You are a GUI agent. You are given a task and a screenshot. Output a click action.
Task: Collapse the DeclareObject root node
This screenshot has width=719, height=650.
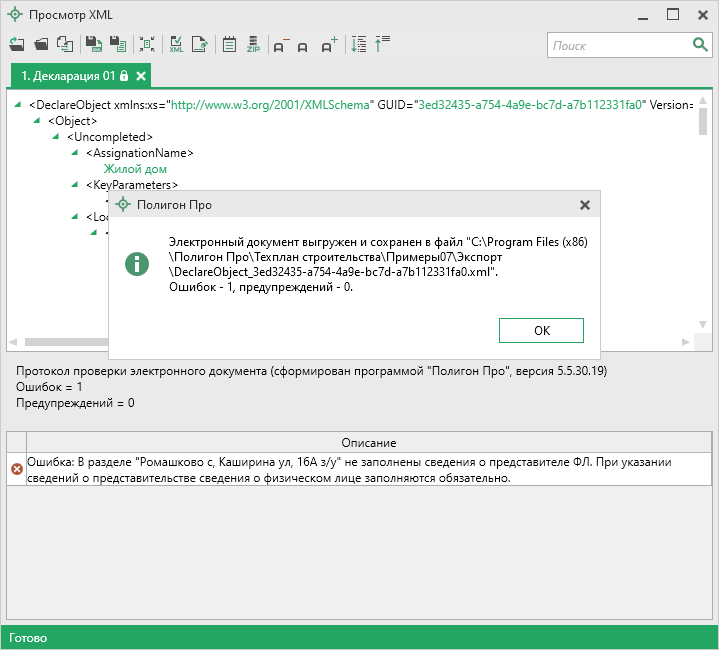20,104
